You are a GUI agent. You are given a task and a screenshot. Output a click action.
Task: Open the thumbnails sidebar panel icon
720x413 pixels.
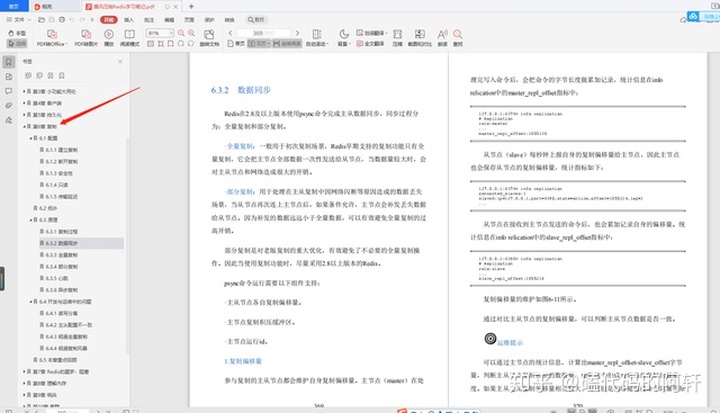pyautogui.click(x=9, y=77)
